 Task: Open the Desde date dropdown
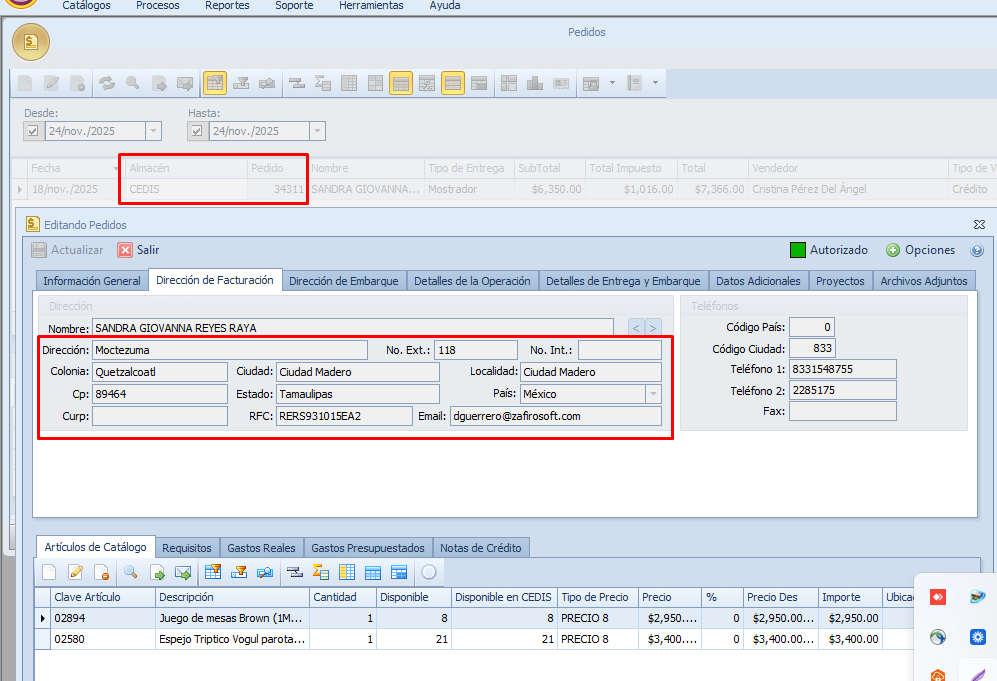(153, 131)
